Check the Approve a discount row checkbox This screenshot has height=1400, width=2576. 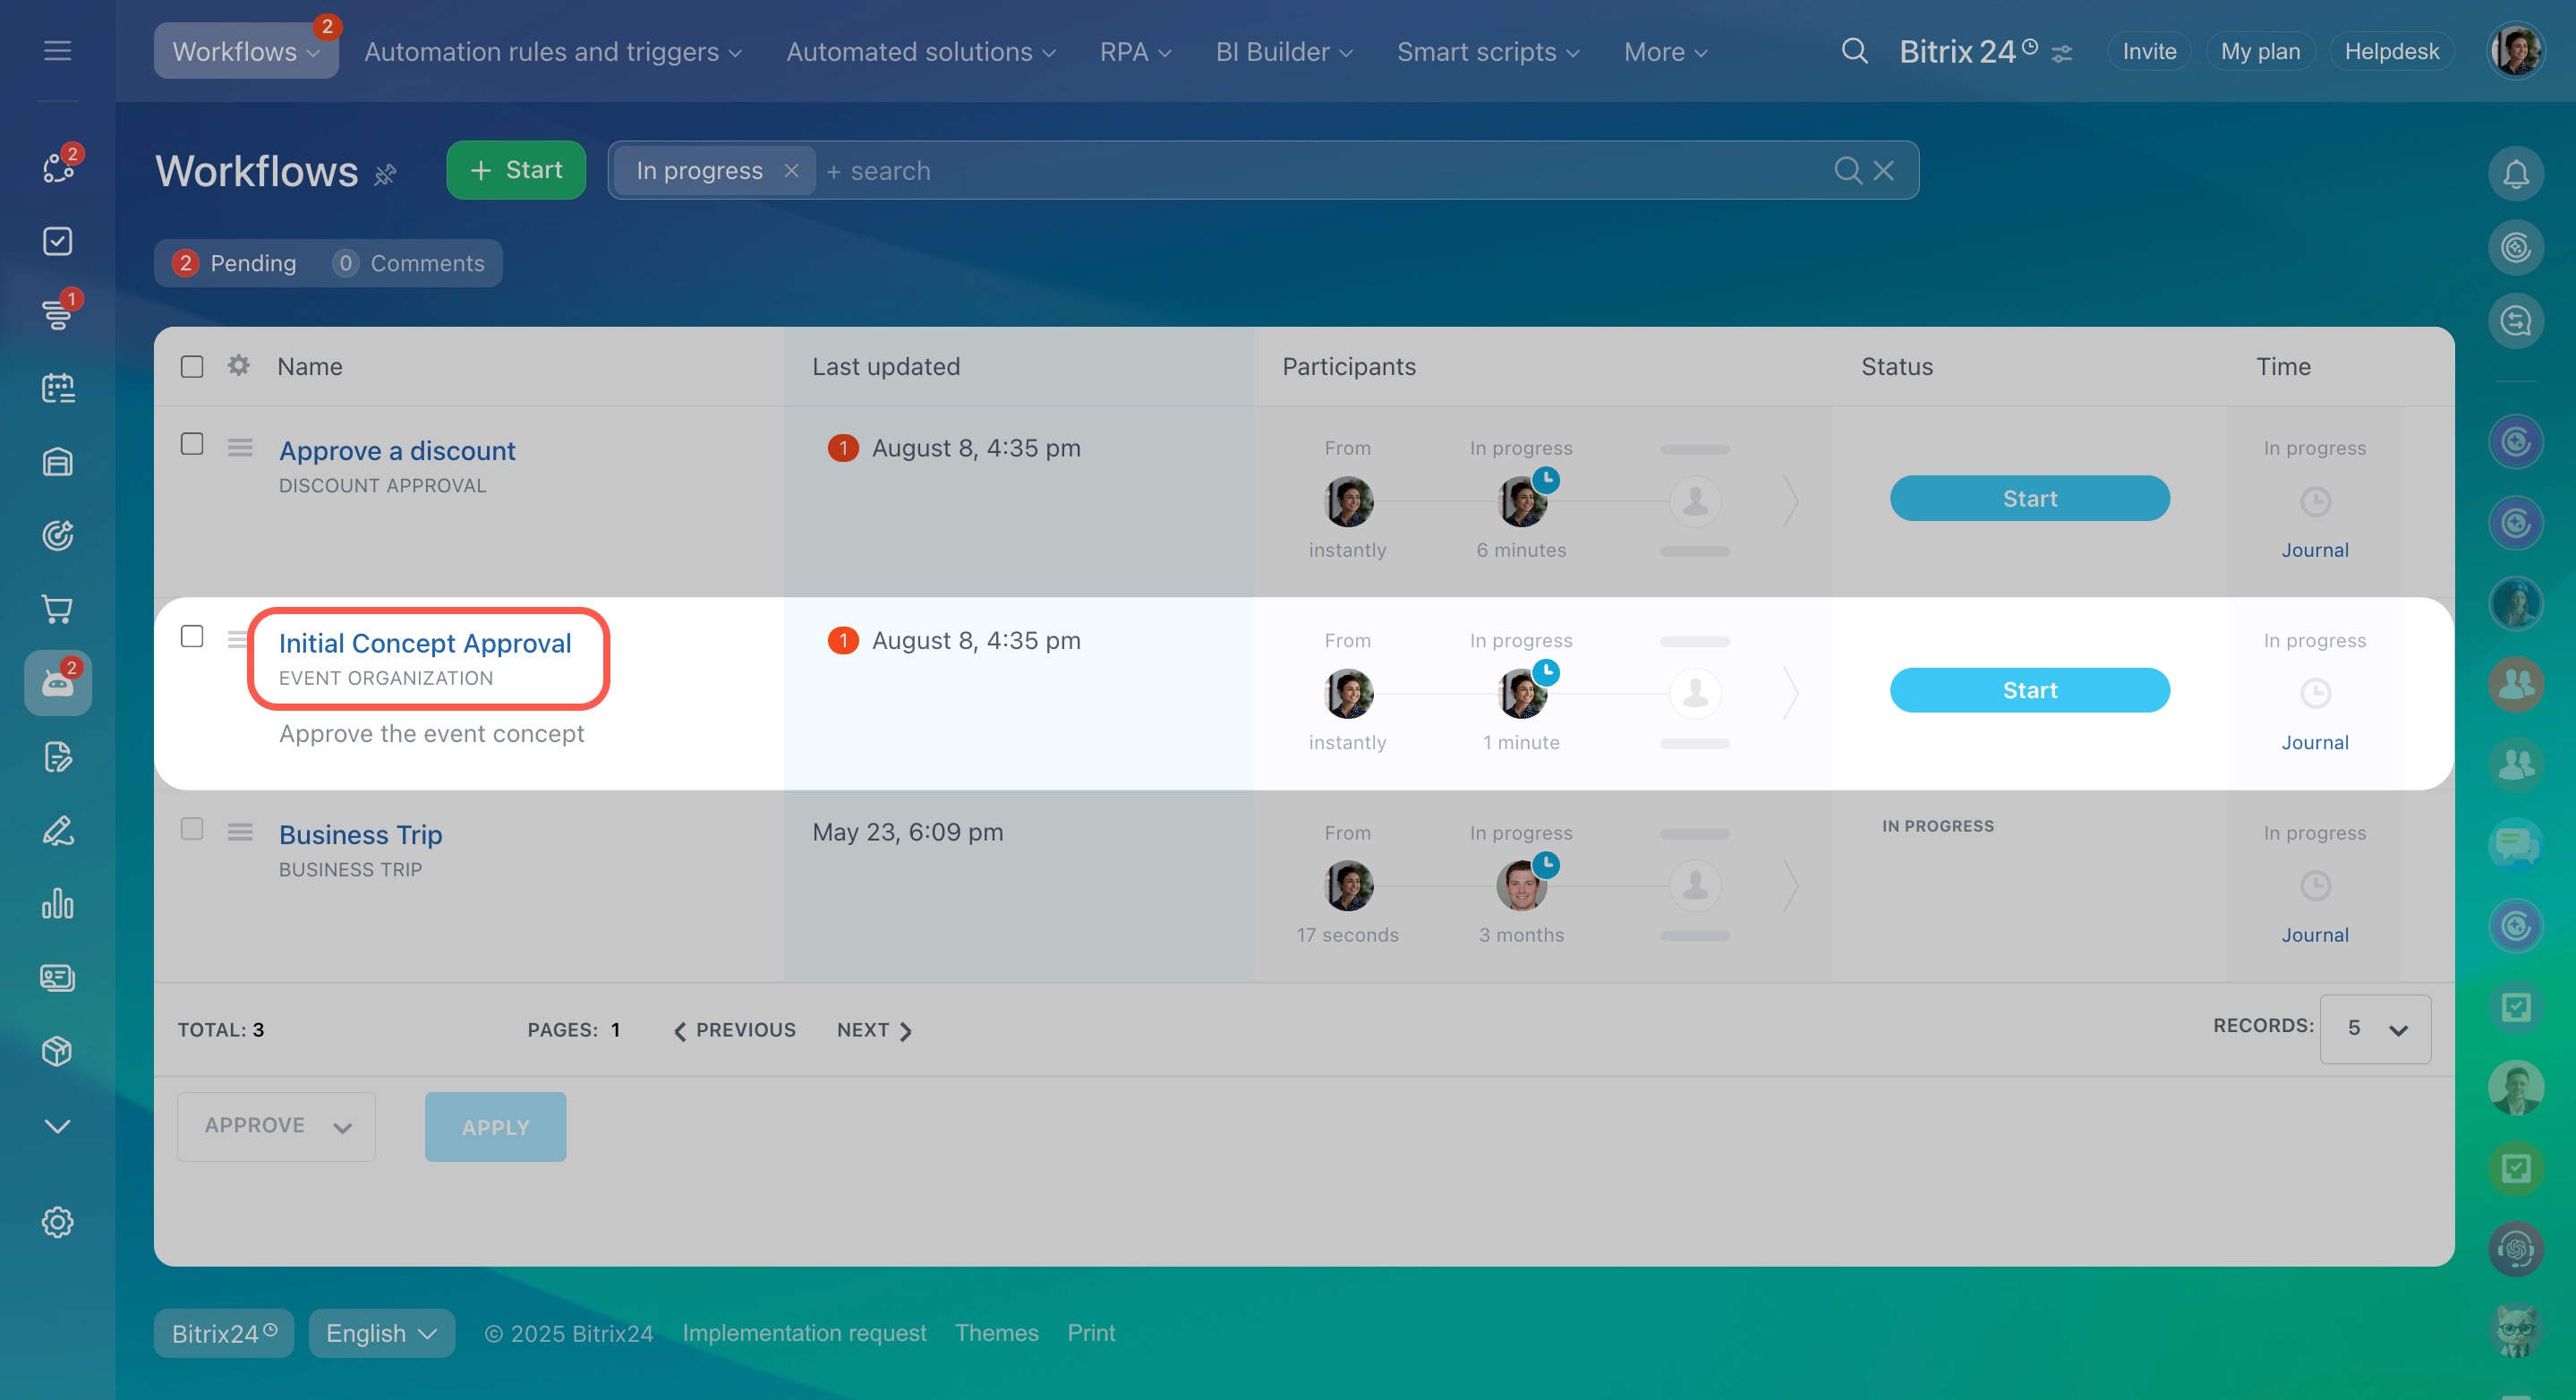coord(192,443)
